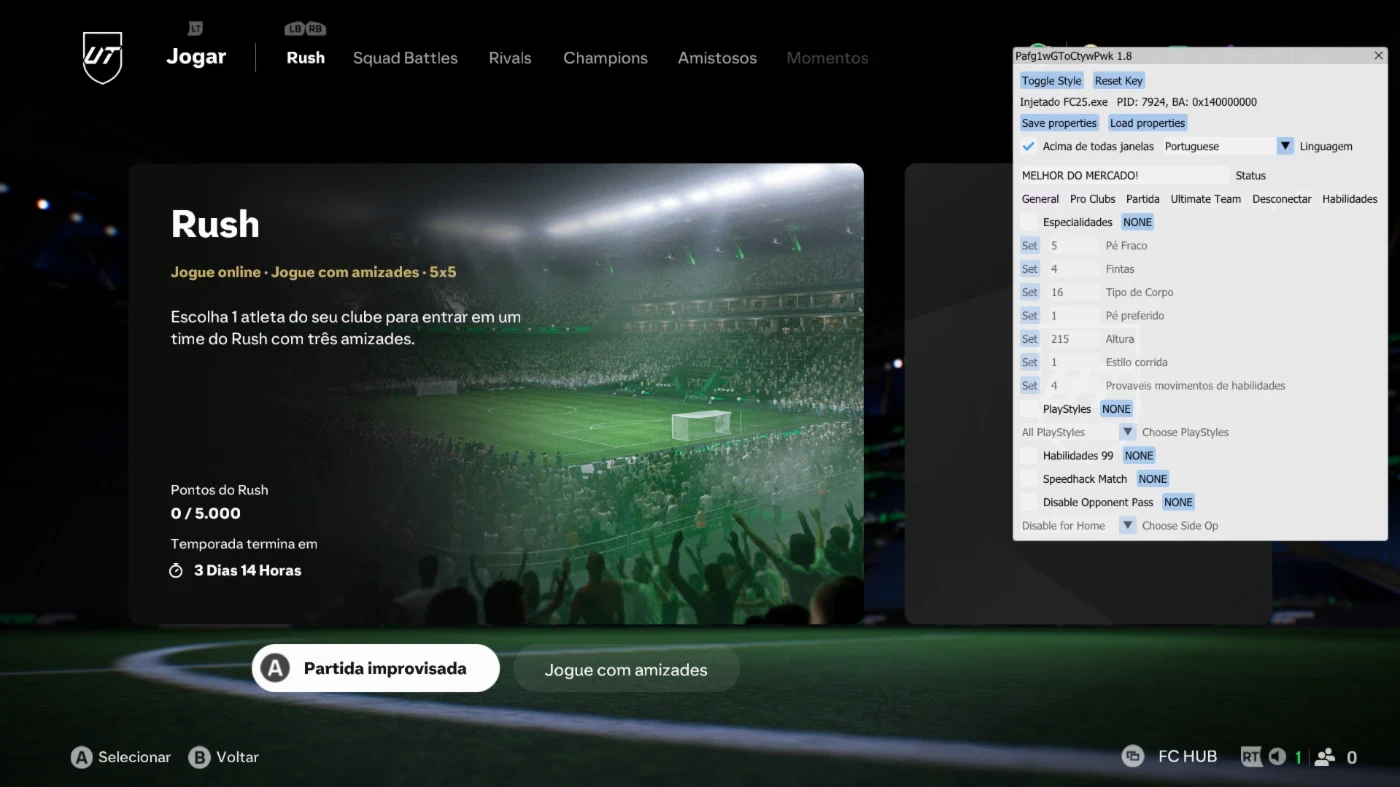The width and height of the screenshot is (1400, 787).
Task: Open the Ultimate Team tab
Action: pos(1206,199)
